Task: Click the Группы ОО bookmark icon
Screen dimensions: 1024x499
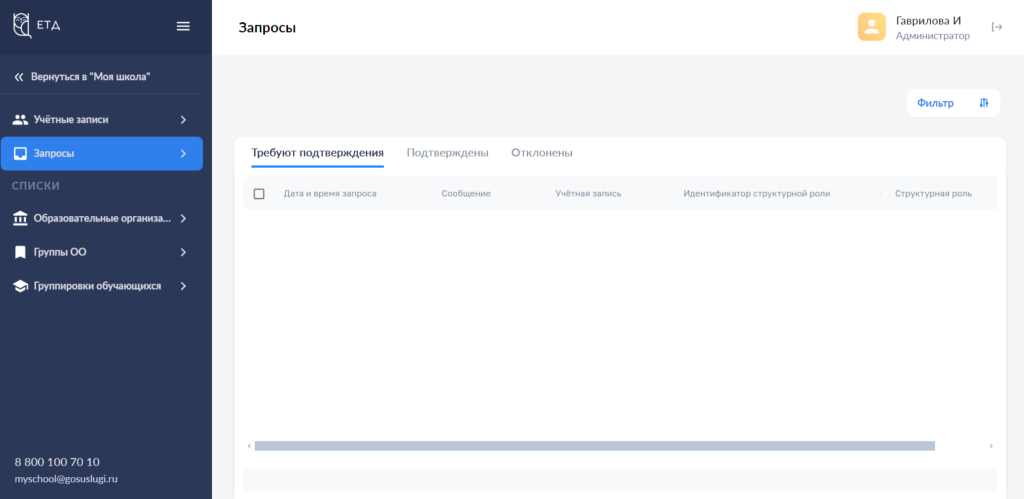Action: click(20, 252)
